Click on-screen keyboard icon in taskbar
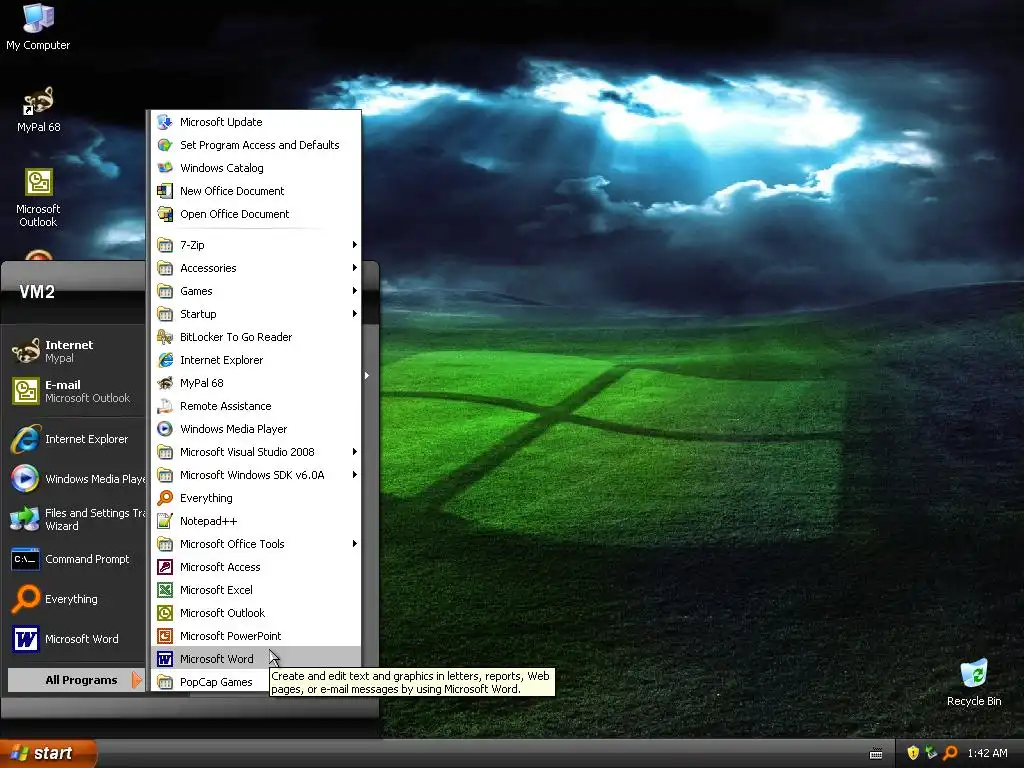This screenshot has height=768, width=1024. click(876, 754)
